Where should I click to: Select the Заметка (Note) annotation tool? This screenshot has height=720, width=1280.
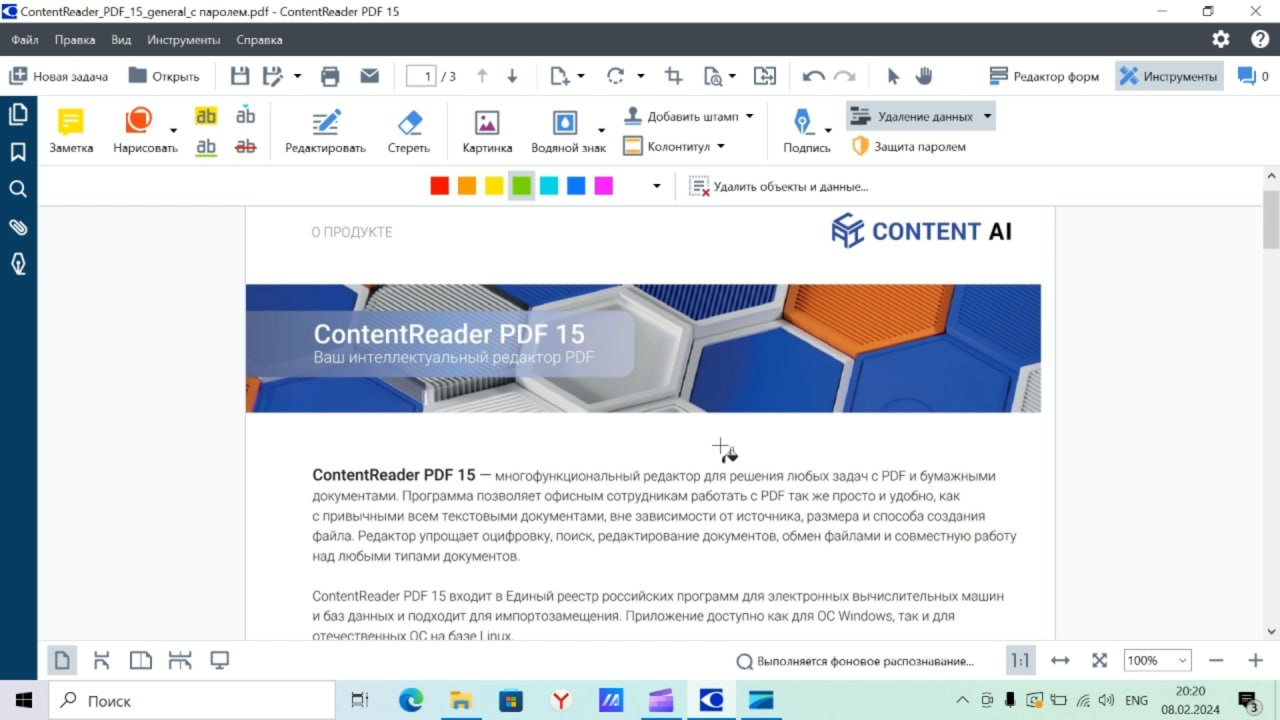[70, 130]
